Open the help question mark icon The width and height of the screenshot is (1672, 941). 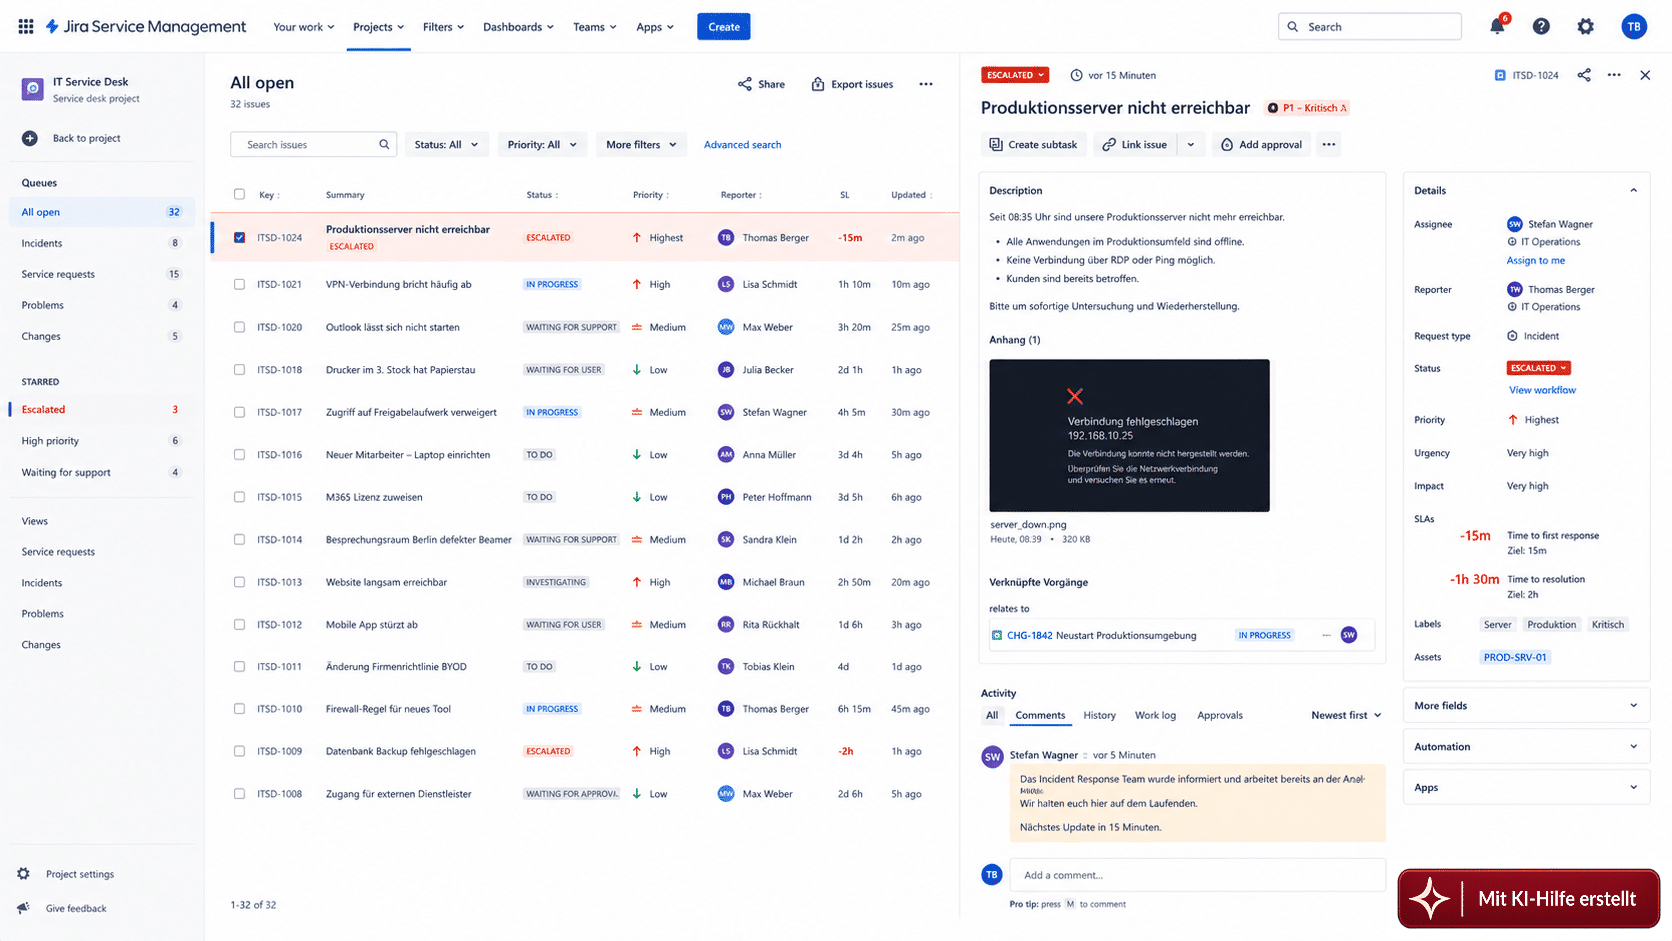coord(1541,27)
